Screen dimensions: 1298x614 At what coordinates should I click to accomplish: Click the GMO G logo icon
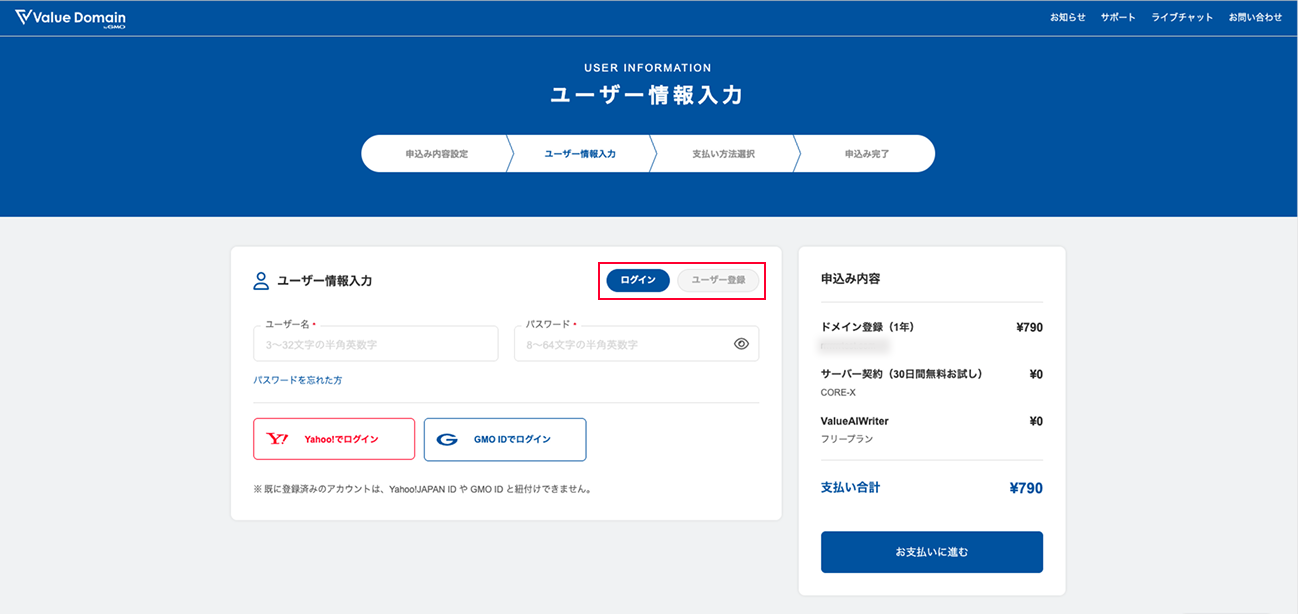tap(447, 439)
